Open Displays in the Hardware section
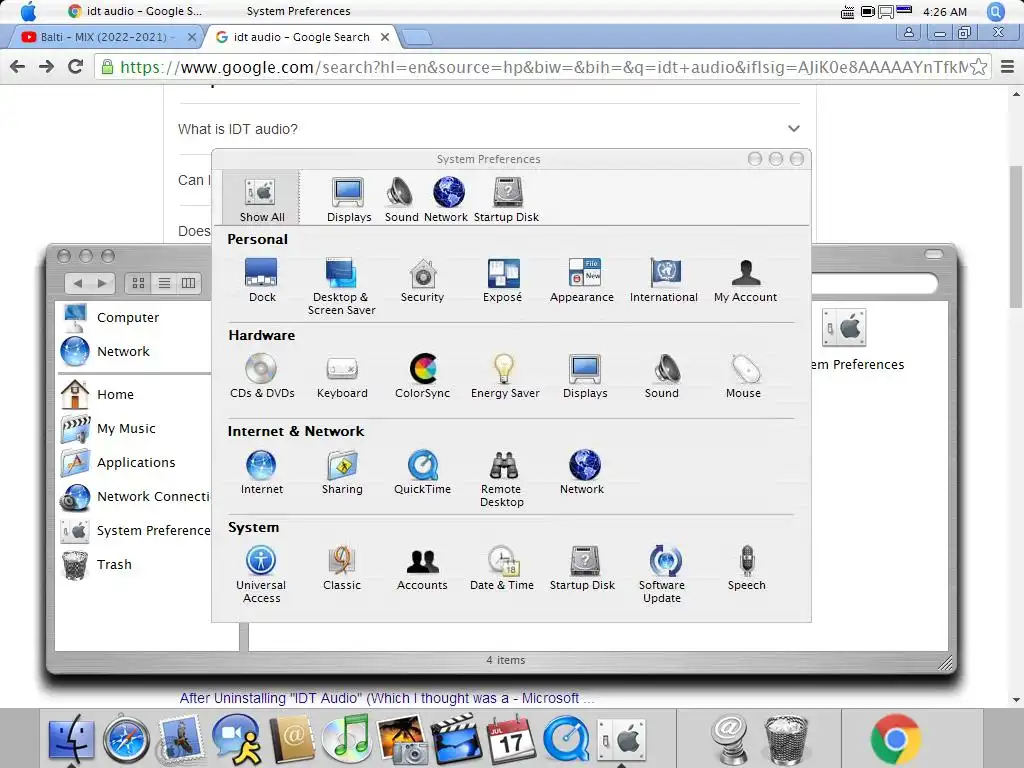The image size is (1024, 768). tap(585, 376)
